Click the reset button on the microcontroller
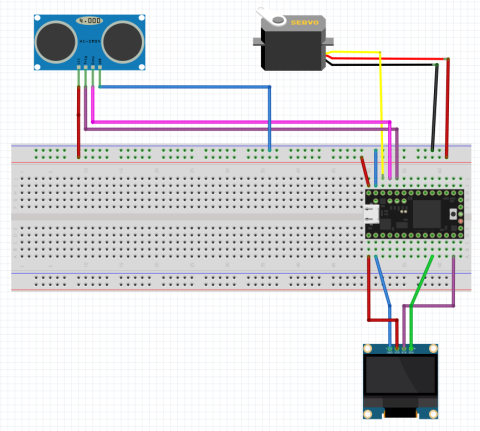480x431 pixels. [453, 214]
